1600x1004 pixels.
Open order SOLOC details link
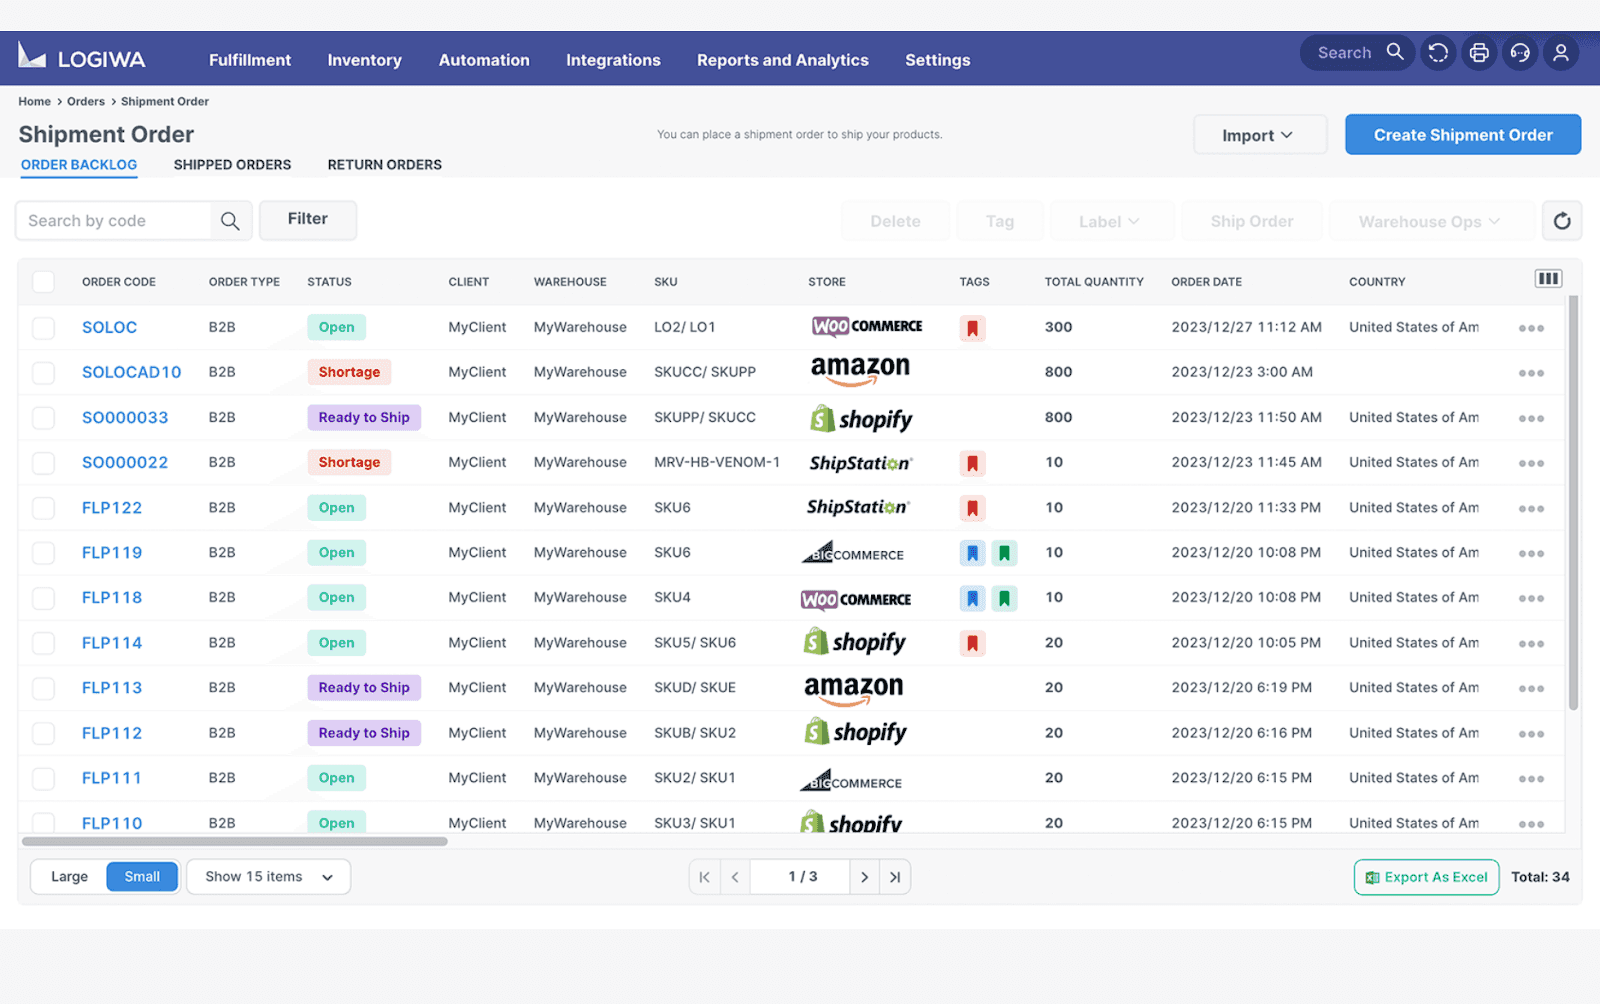click(x=109, y=327)
